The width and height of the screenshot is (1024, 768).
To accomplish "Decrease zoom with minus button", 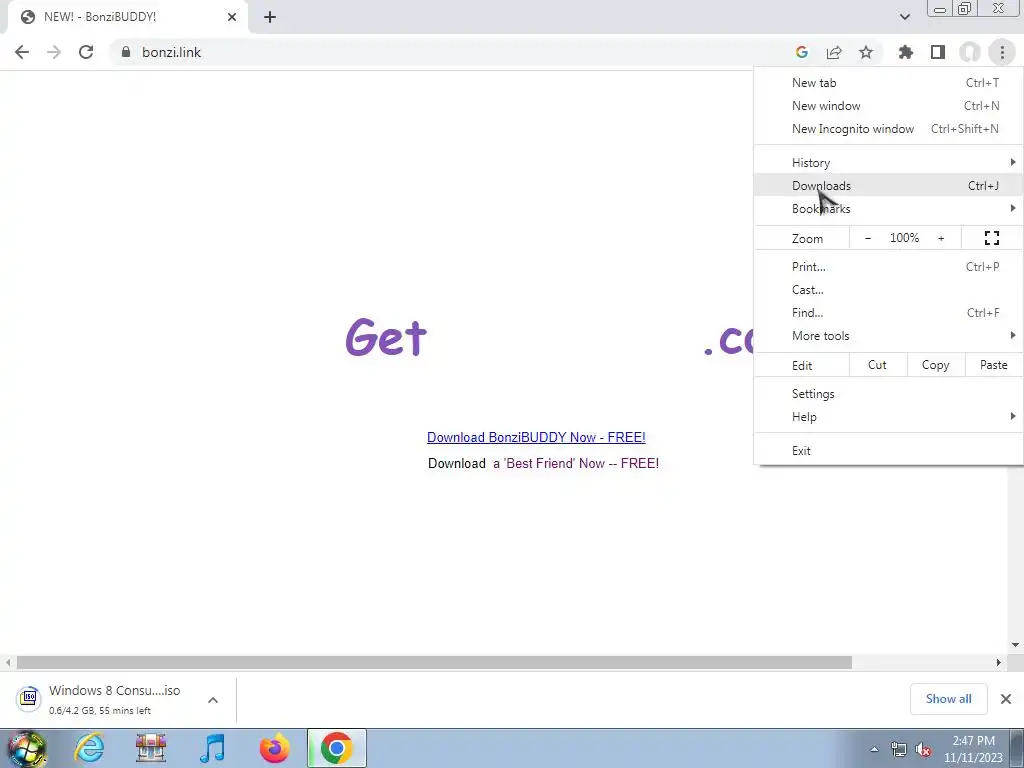I will point(867,238).
